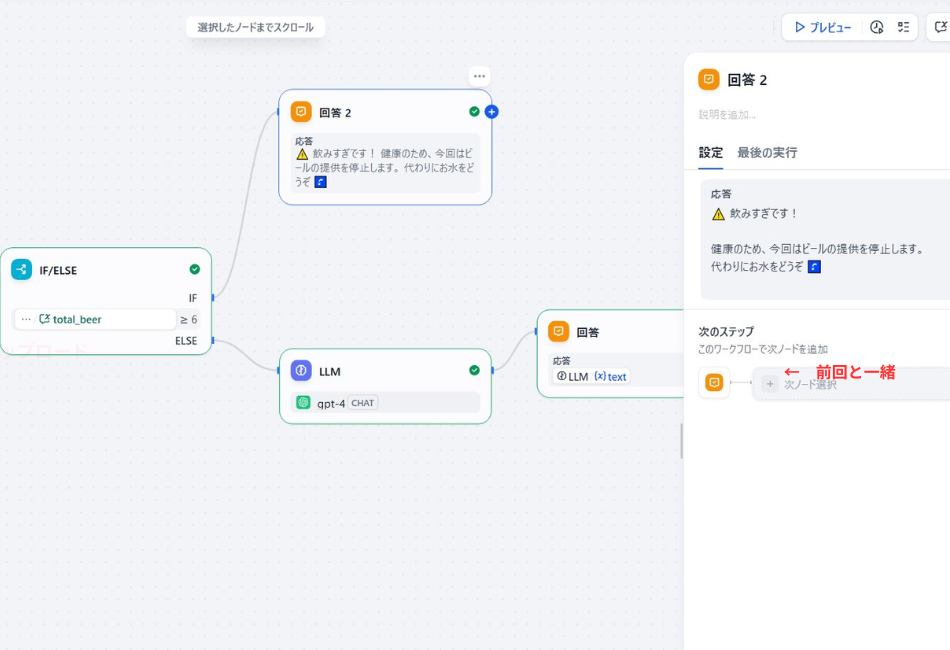950x650 pixels.
Task: Click the blue plus icon on the 回答 2 node
Action: [x=491, y=112]
